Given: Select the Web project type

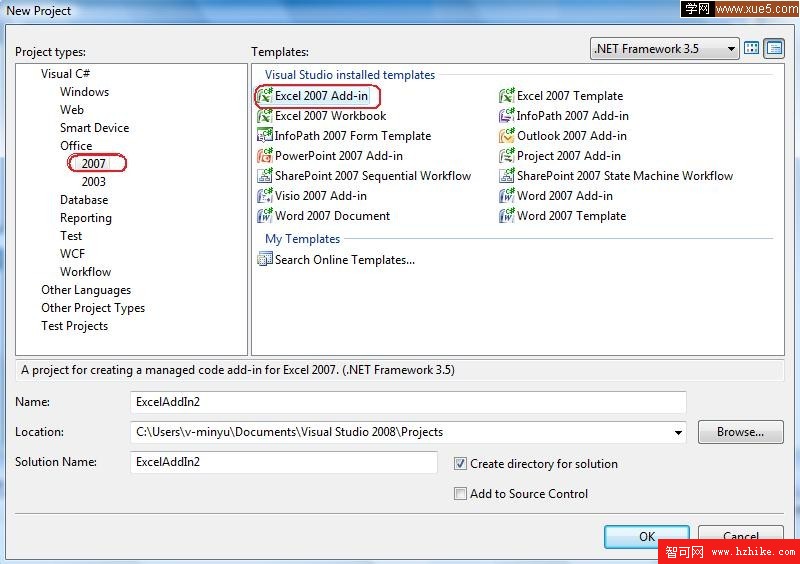Looking at the screenshot, I should point(72,110).
